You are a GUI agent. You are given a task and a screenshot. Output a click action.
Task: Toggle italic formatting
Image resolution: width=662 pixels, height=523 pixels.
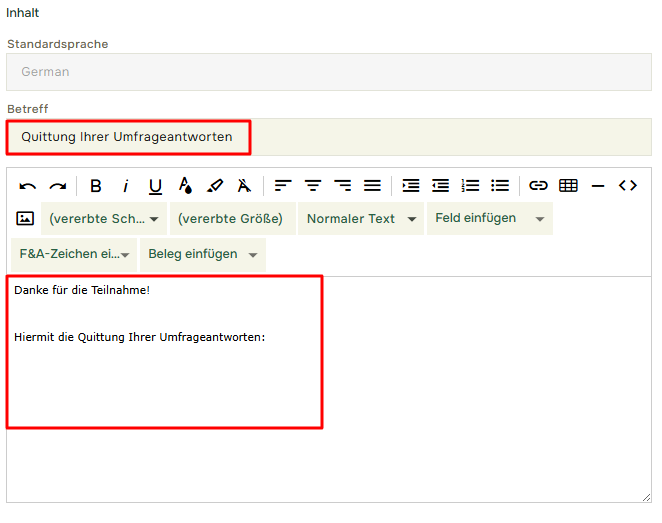point(126,186)
